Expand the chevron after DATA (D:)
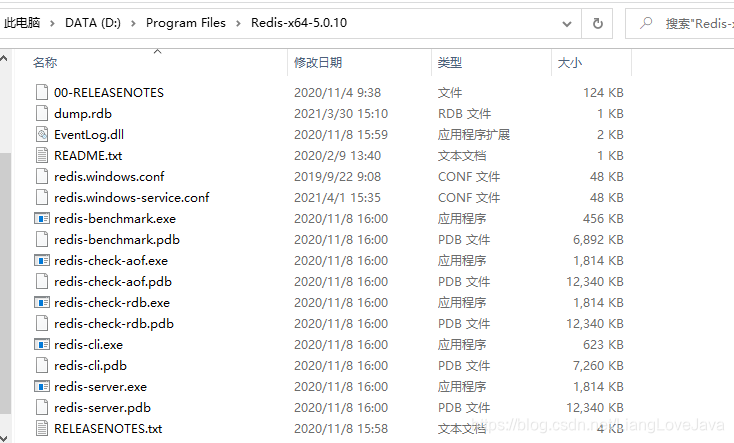The image size is (734, 443). click(x=133, y=23)
